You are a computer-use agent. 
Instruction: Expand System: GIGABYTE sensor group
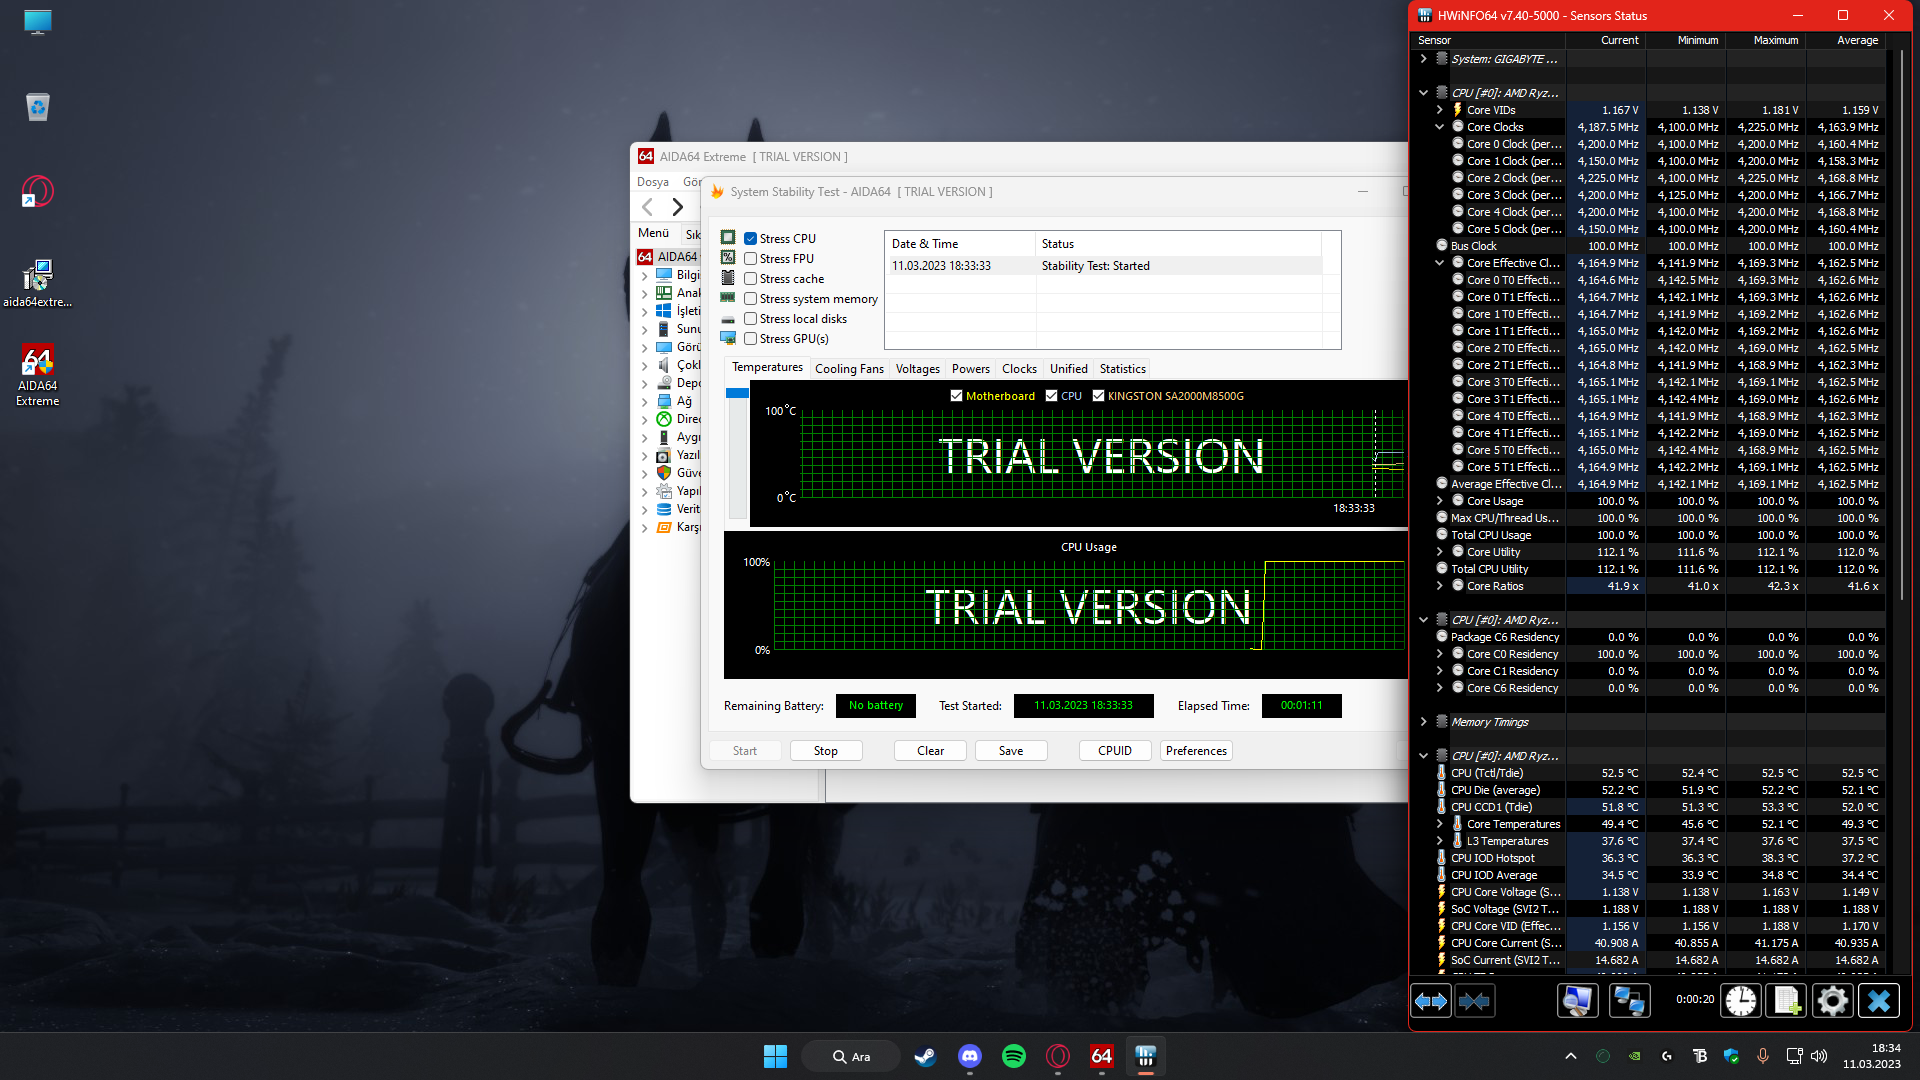click(x=1423, y=59)
